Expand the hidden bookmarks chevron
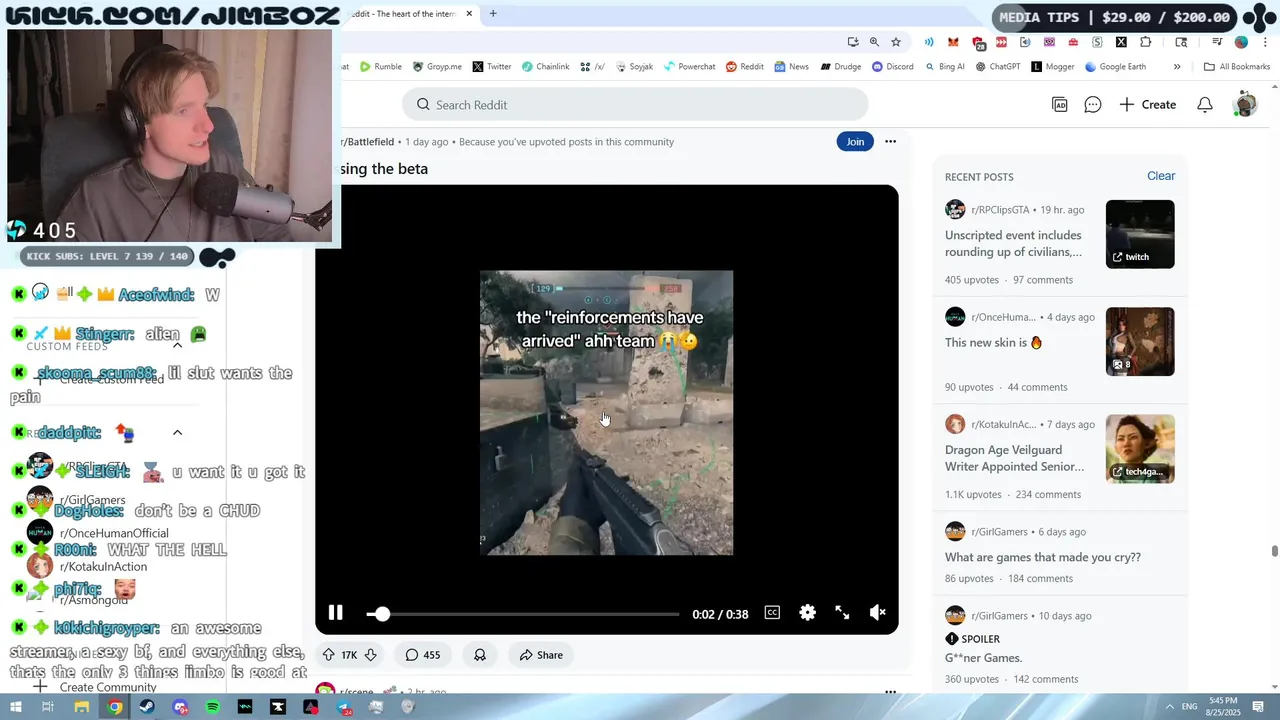 (1177, 67)
